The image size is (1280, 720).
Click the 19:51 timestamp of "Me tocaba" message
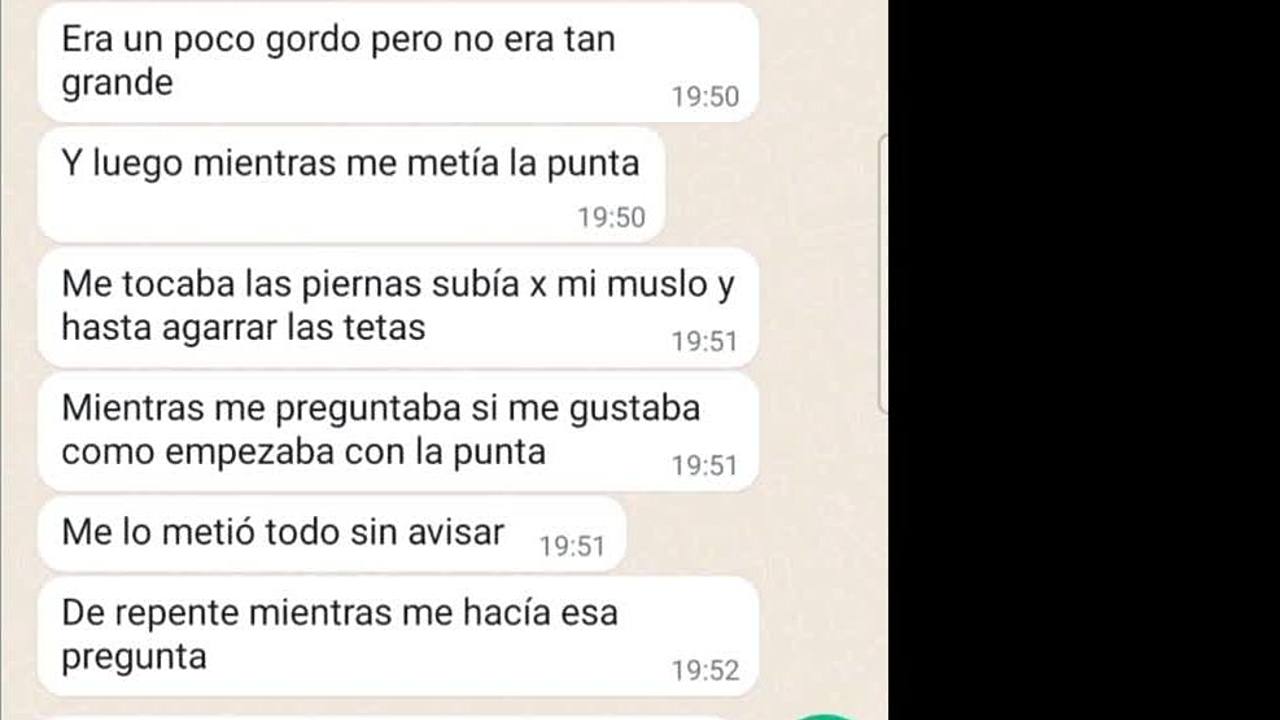(705, 342)
